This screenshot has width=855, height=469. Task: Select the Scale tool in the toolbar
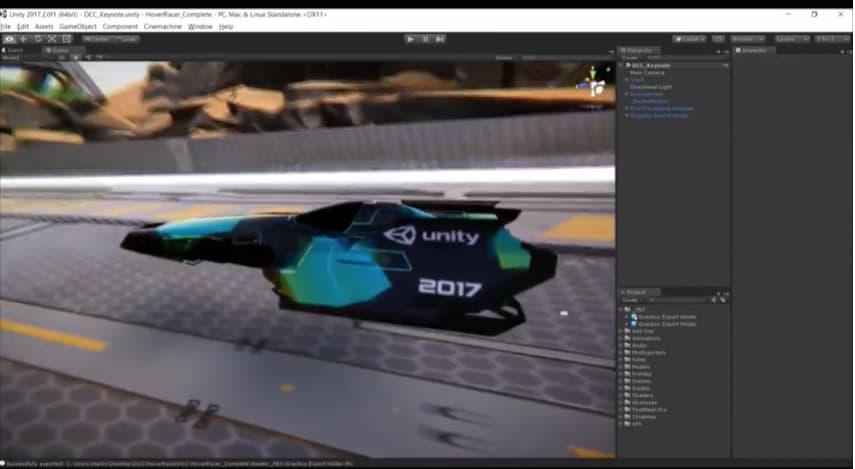click(52, 39)
